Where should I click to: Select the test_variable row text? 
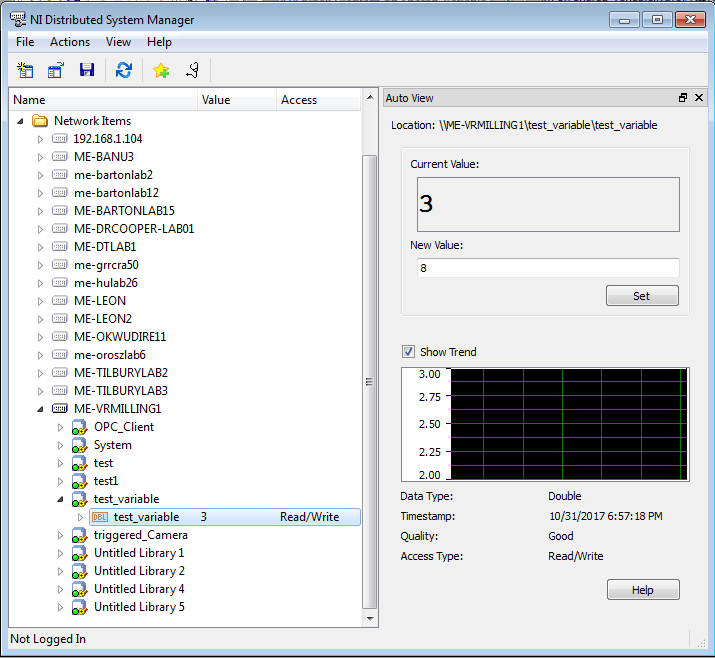click(x=146, y=517)
